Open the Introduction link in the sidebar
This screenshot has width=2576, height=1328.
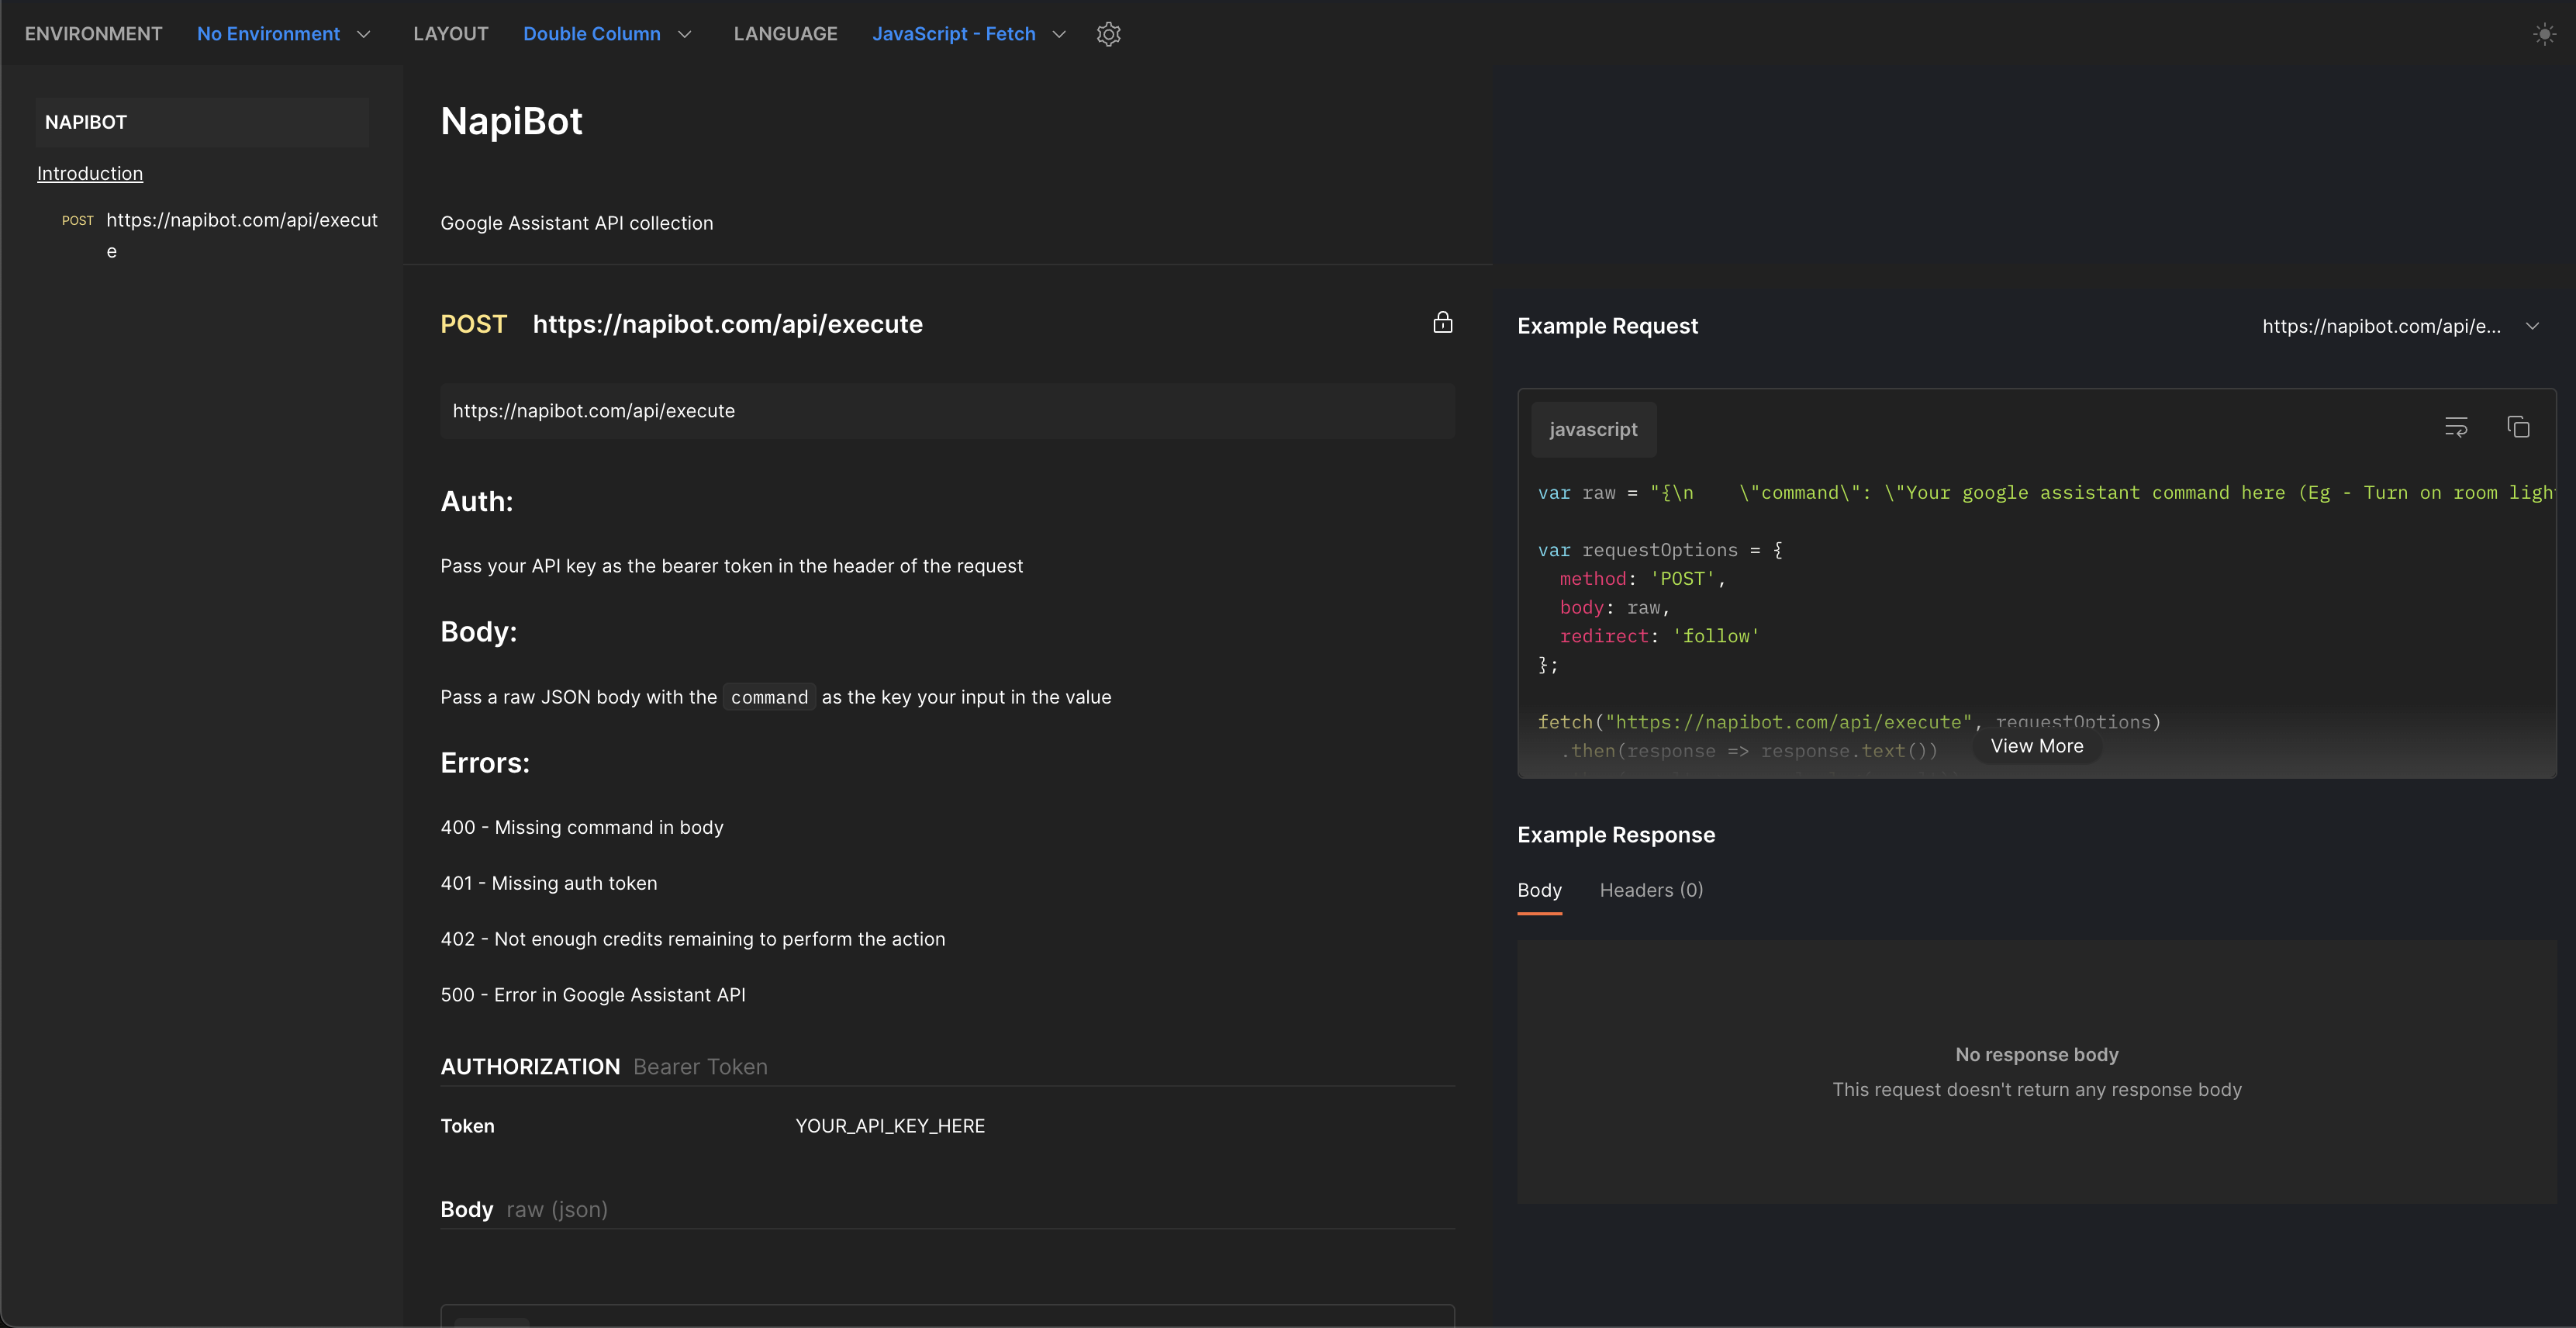point(90,173)
